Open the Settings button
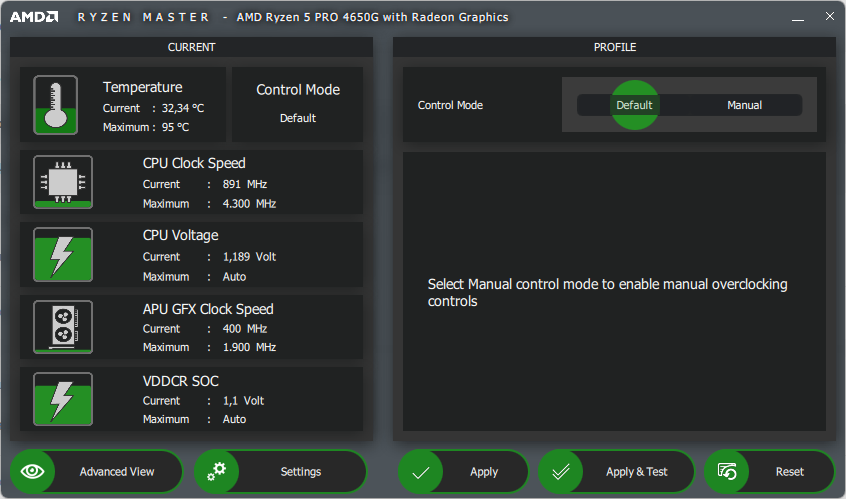This screenshot has width=846, height=499. click(x=281, y=471)
